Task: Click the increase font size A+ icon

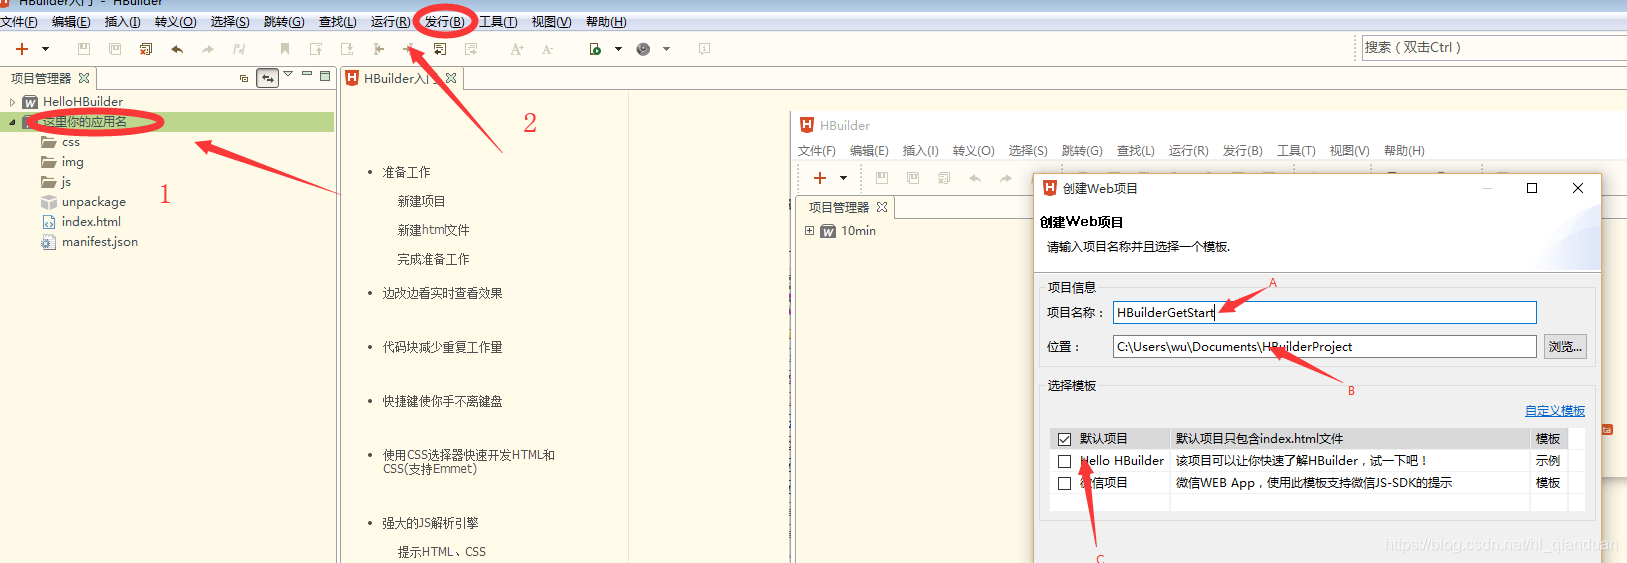Action: (517, 49)
